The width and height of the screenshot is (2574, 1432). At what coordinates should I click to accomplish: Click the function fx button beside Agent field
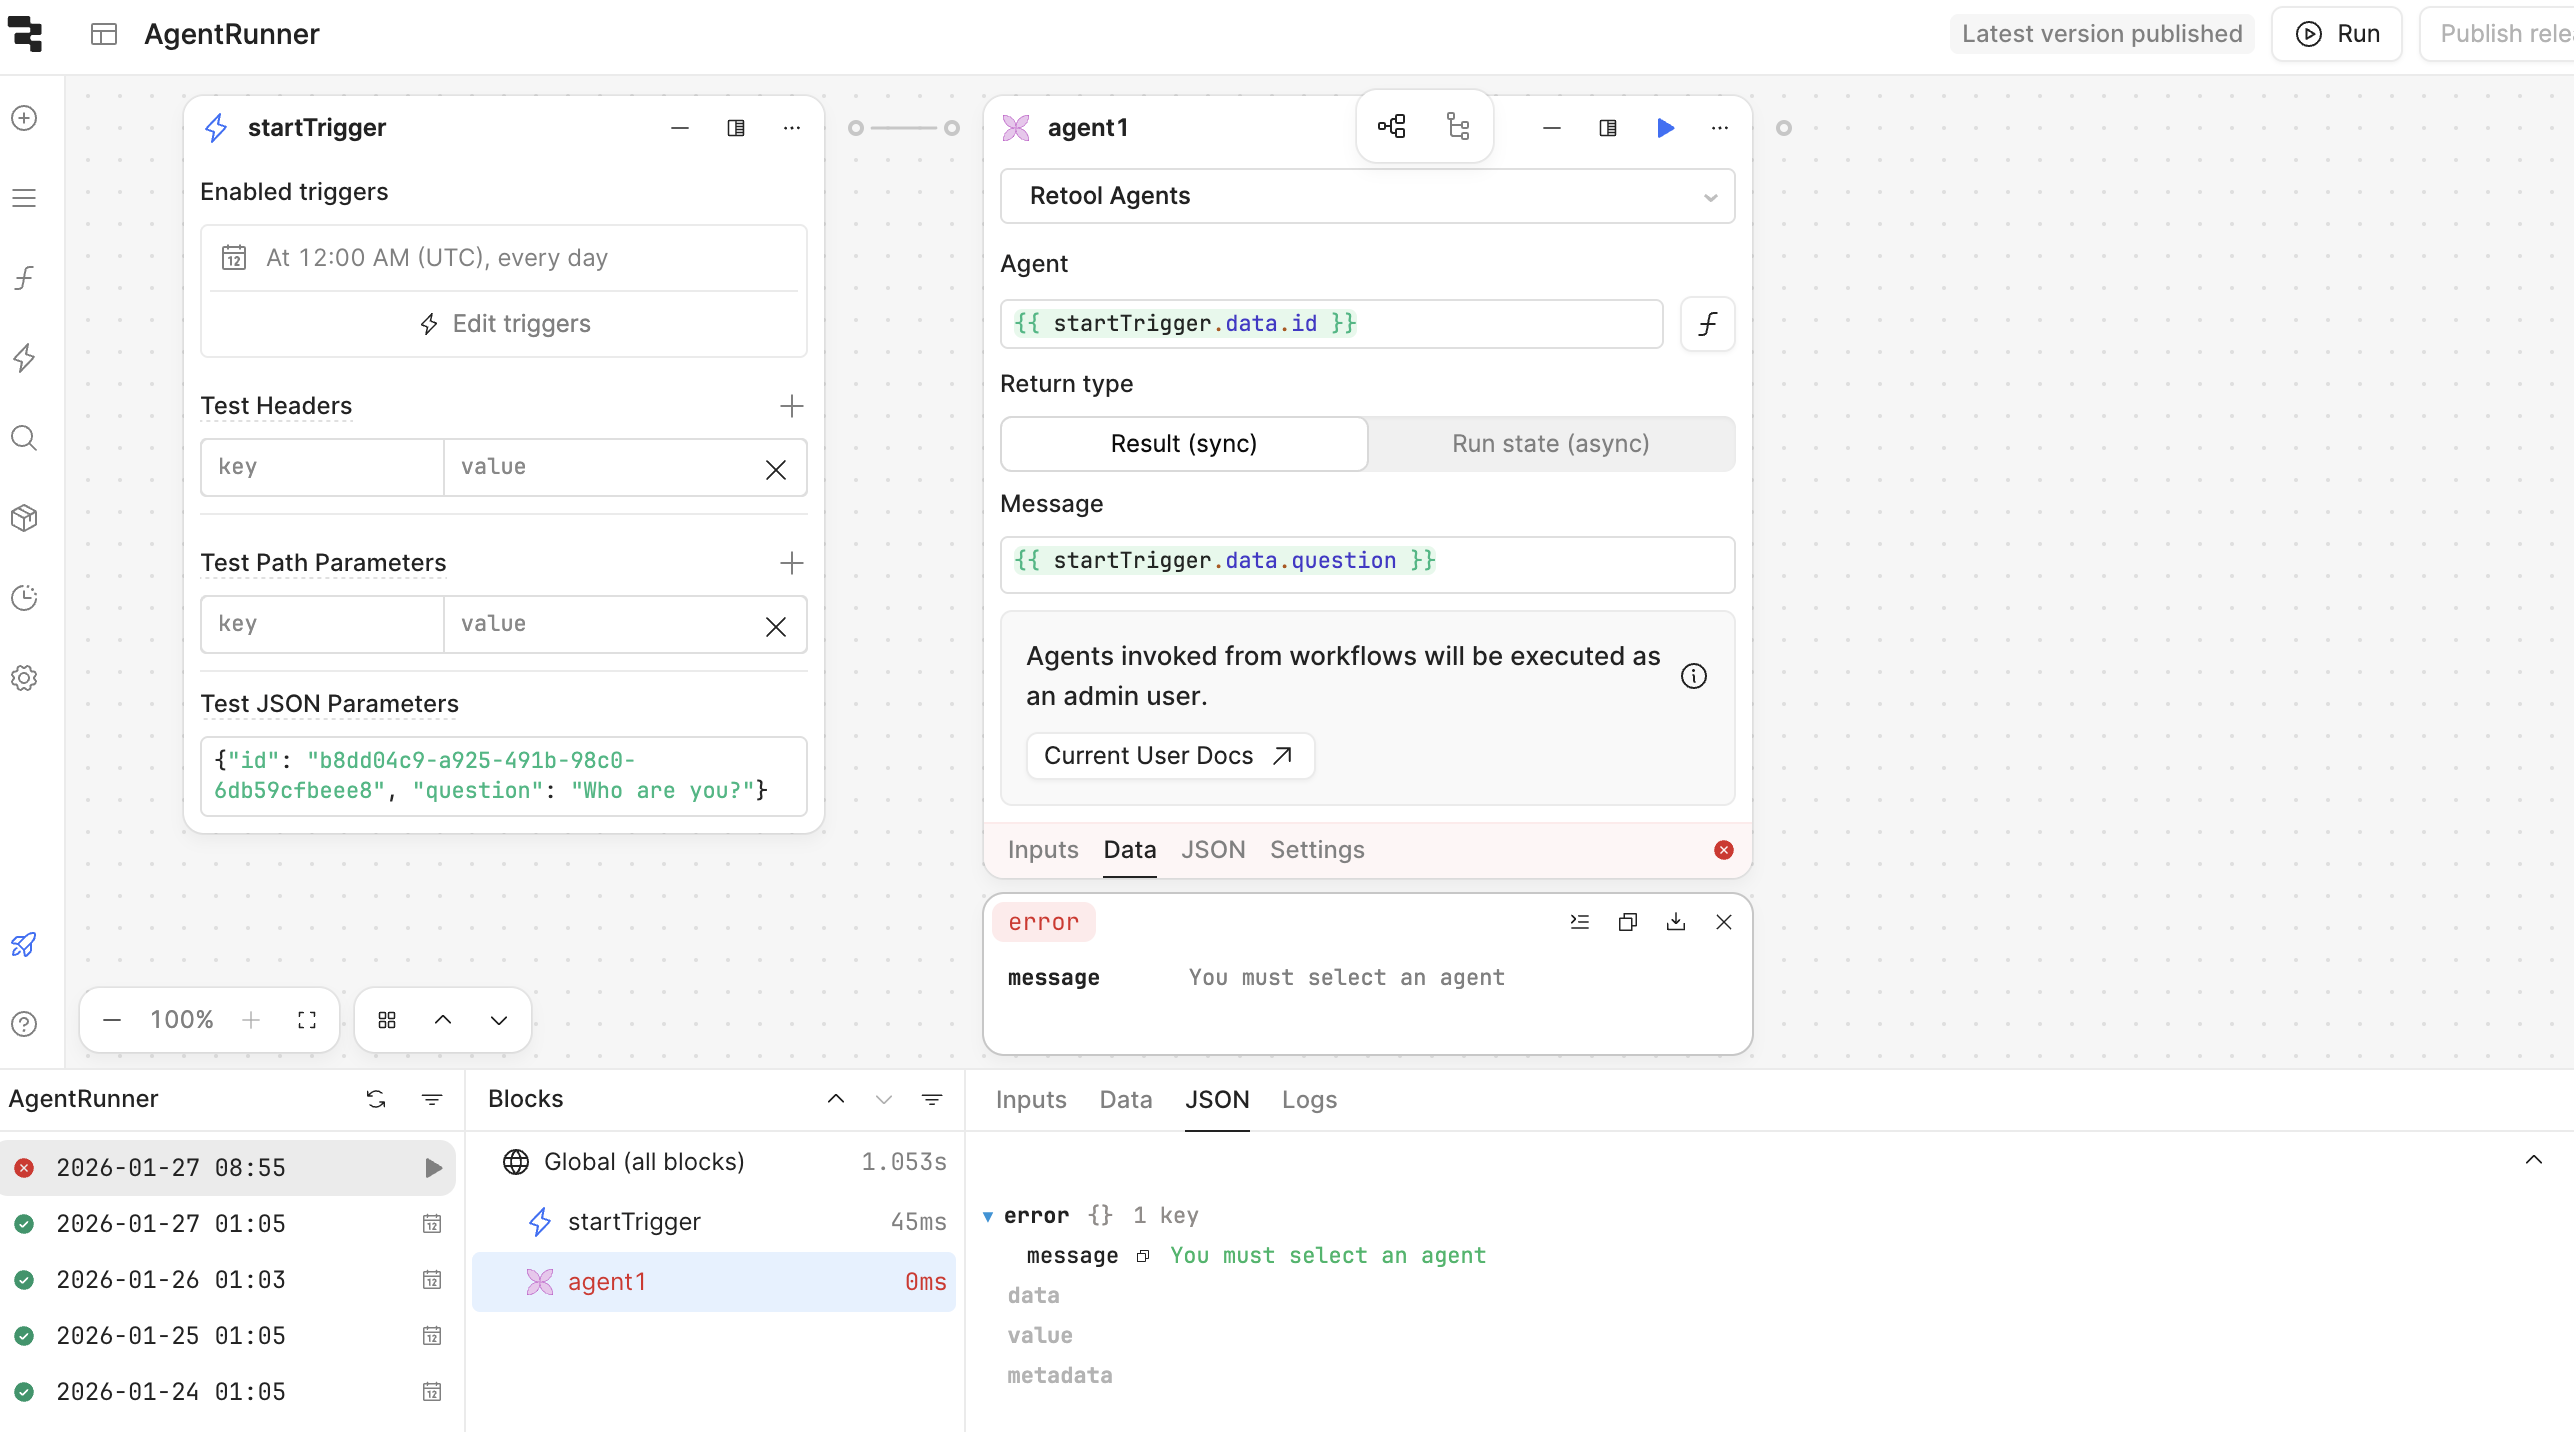[1707, 324]
